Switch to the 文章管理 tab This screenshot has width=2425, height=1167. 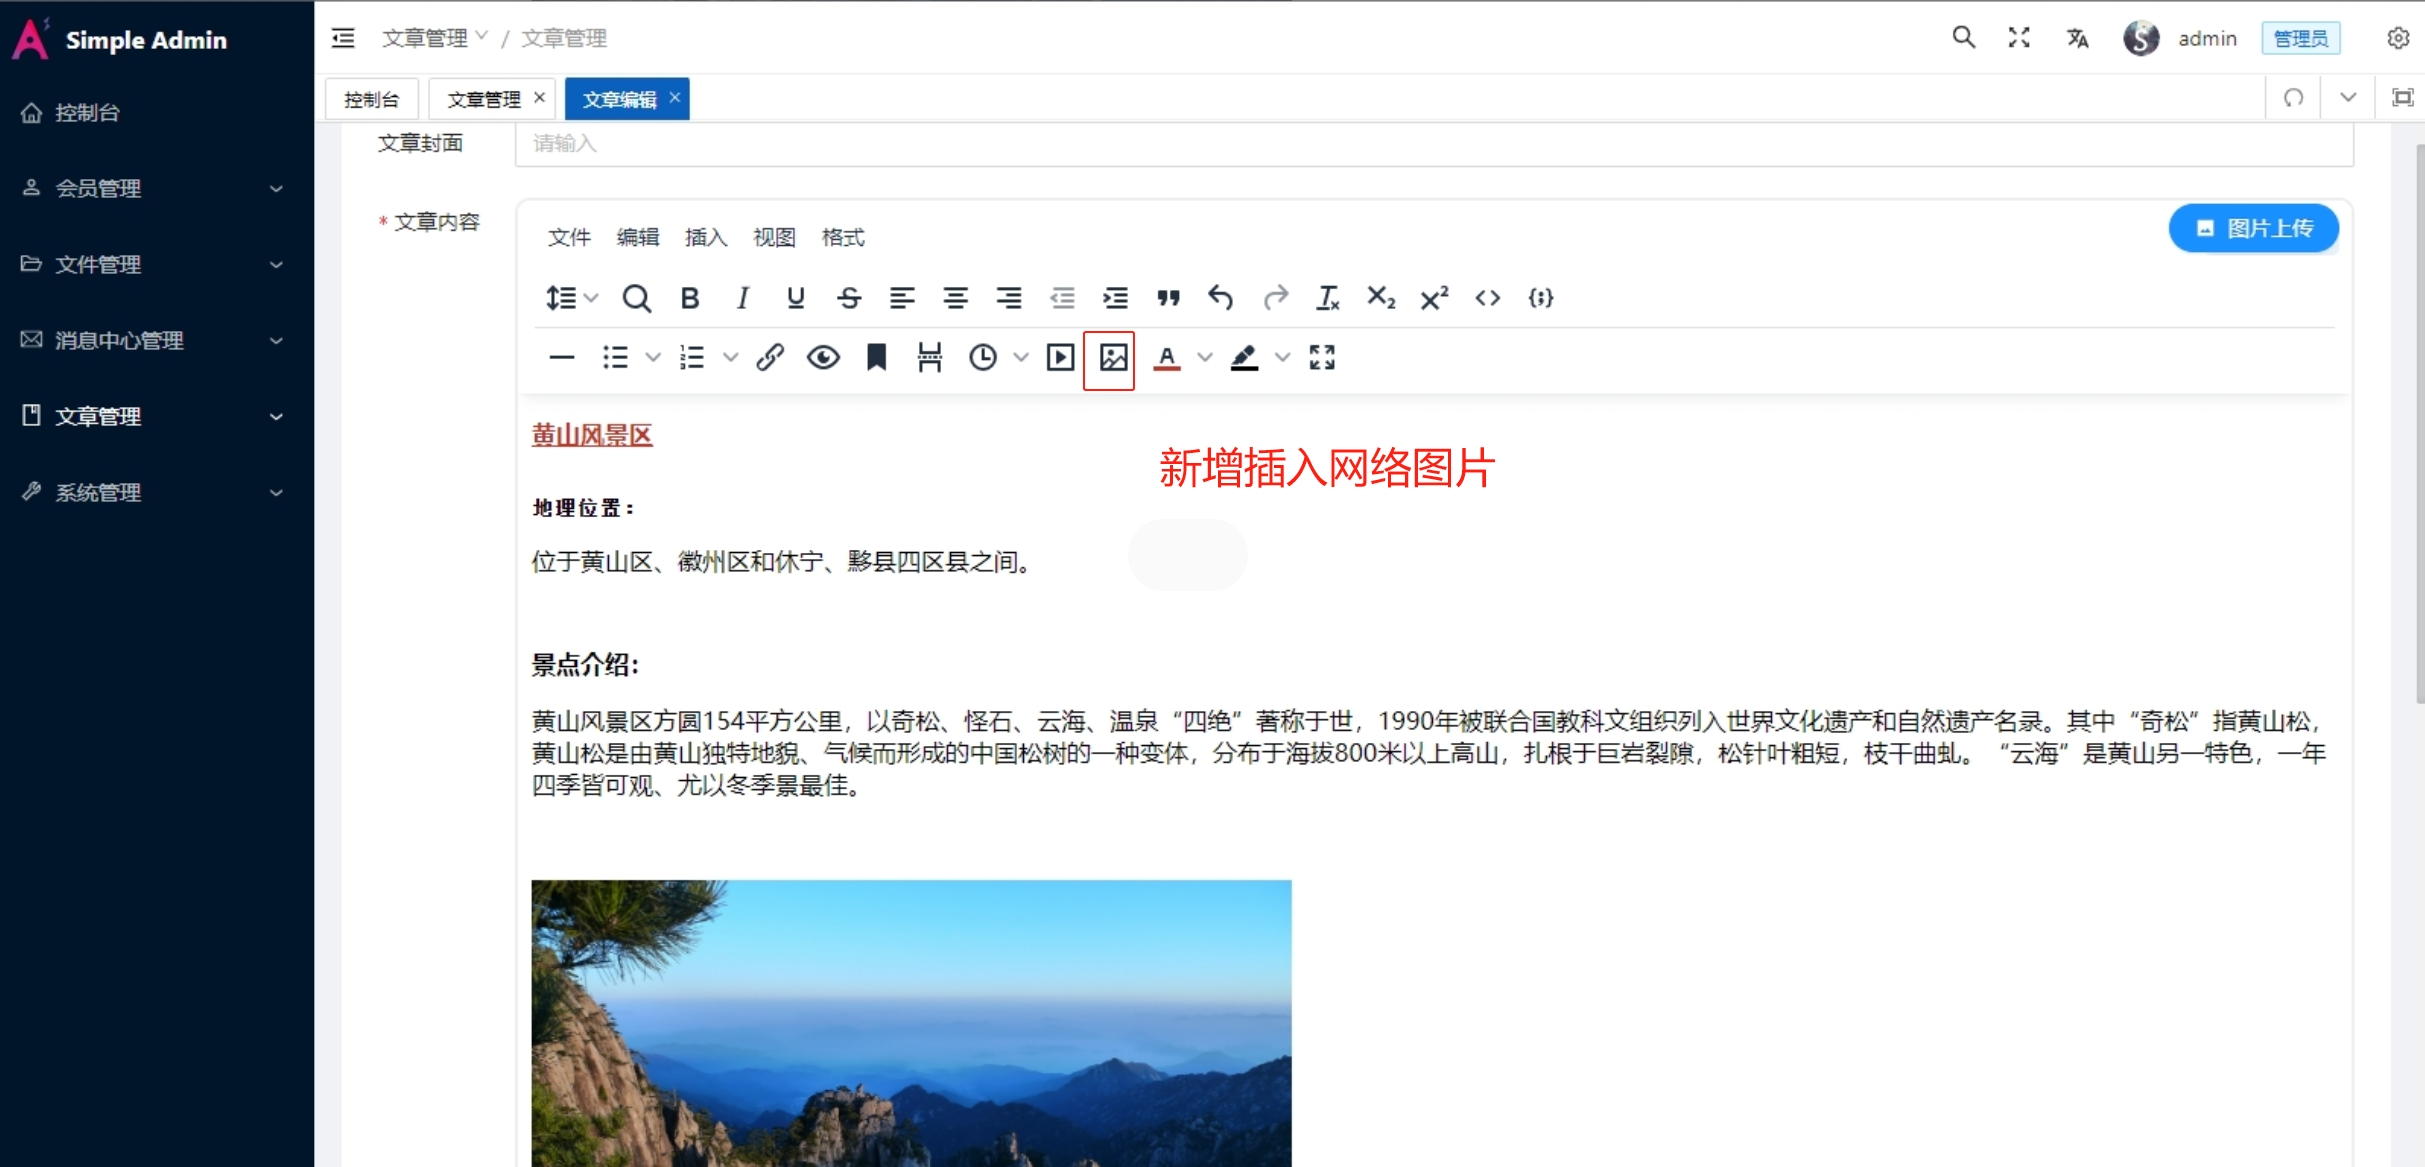click(x=484, y=99)
